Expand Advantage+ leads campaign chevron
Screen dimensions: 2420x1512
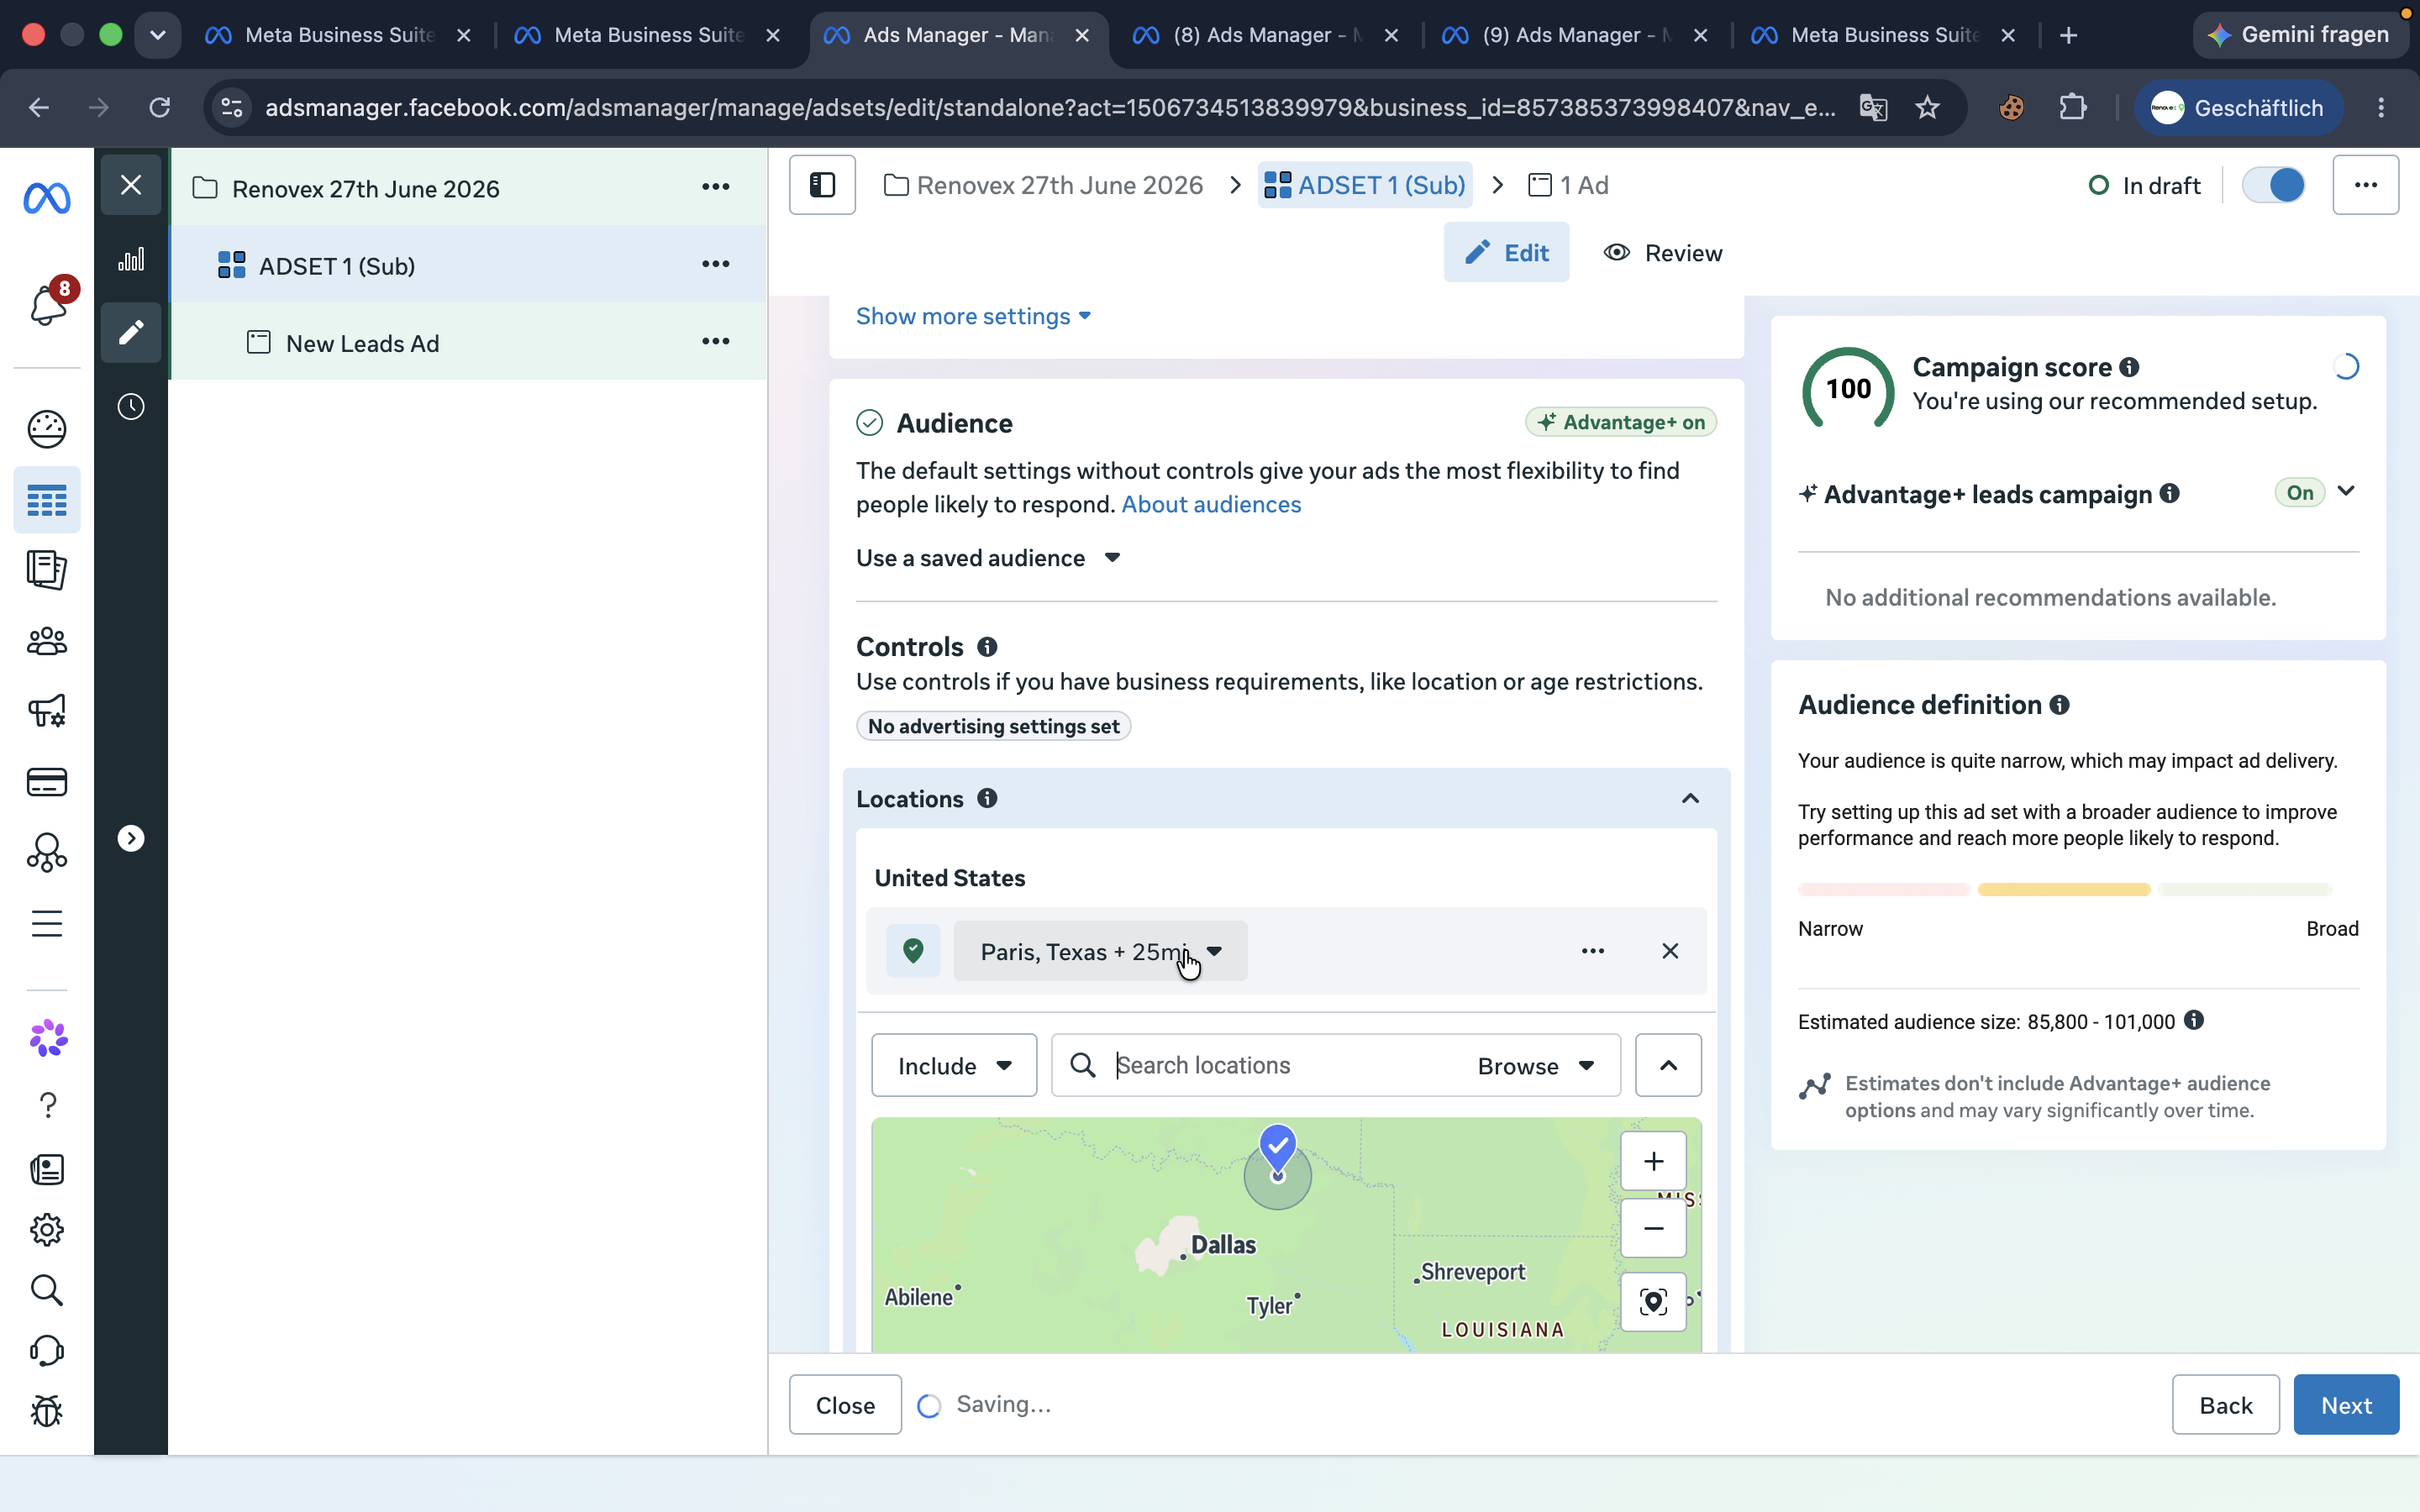[2346, 492]
